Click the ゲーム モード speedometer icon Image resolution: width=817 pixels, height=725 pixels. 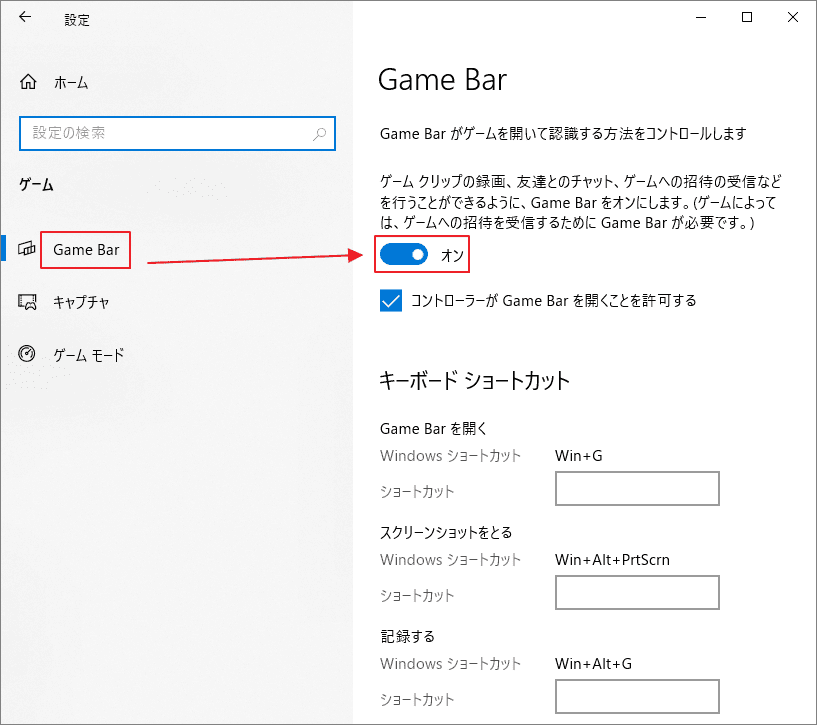coord(25,354)
